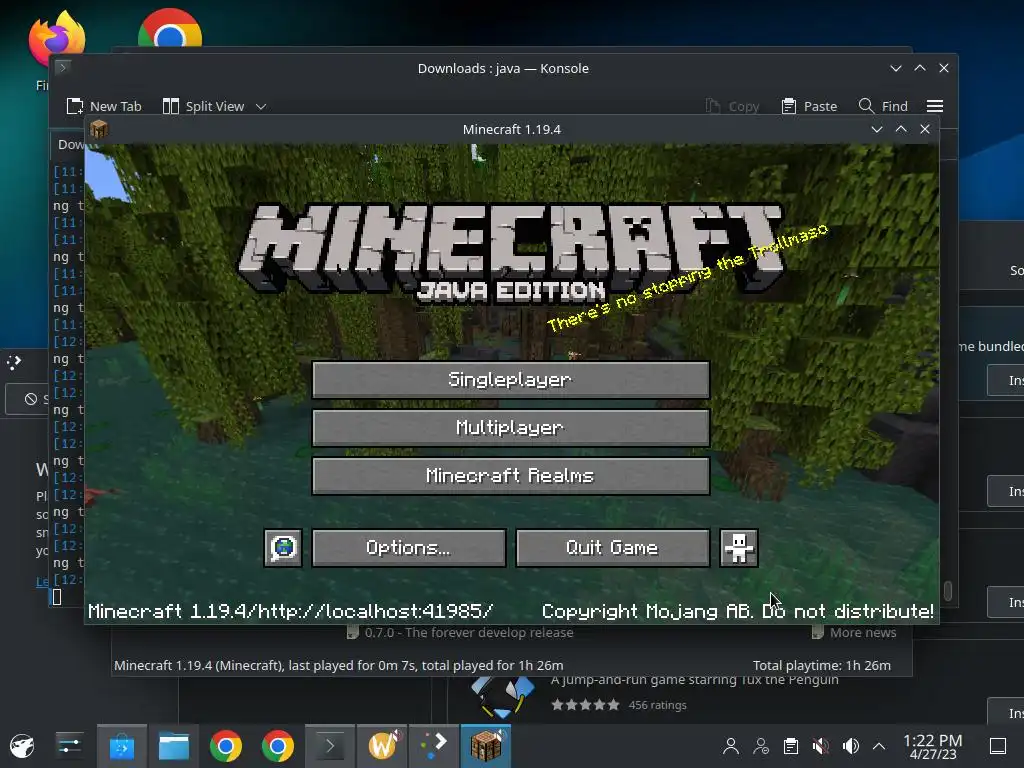This screenshot has width=1024, height=768.
Task: Open the volume tray icon
Action: (x=850, y=746)
